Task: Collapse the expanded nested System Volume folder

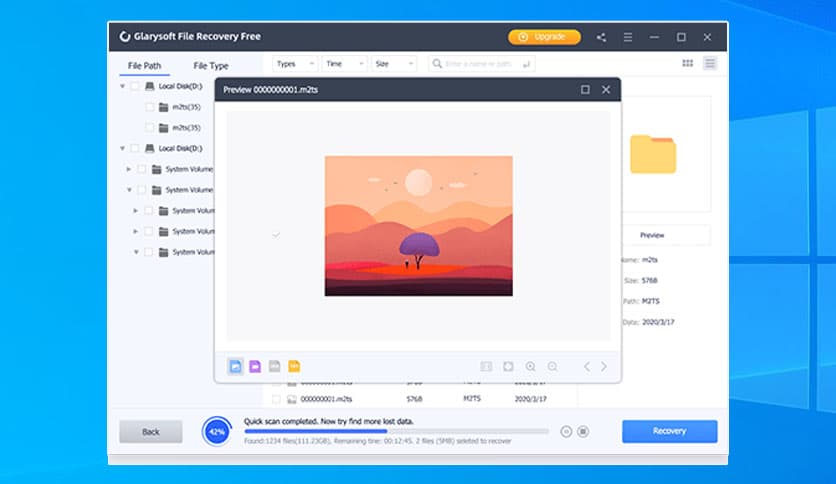Action: pyautogui.click(x=136, y=252)
